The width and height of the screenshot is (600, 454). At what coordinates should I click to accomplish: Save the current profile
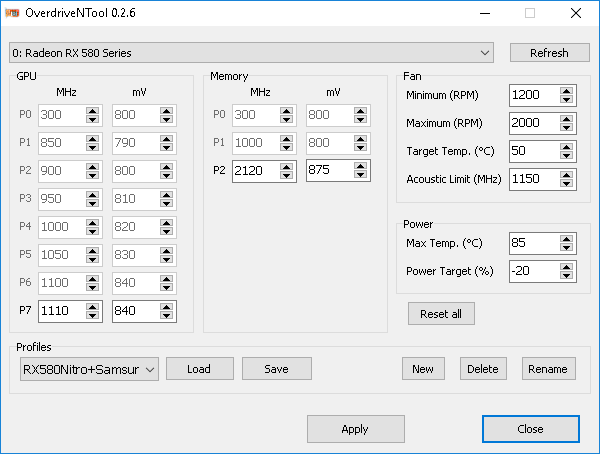point(276,369)
